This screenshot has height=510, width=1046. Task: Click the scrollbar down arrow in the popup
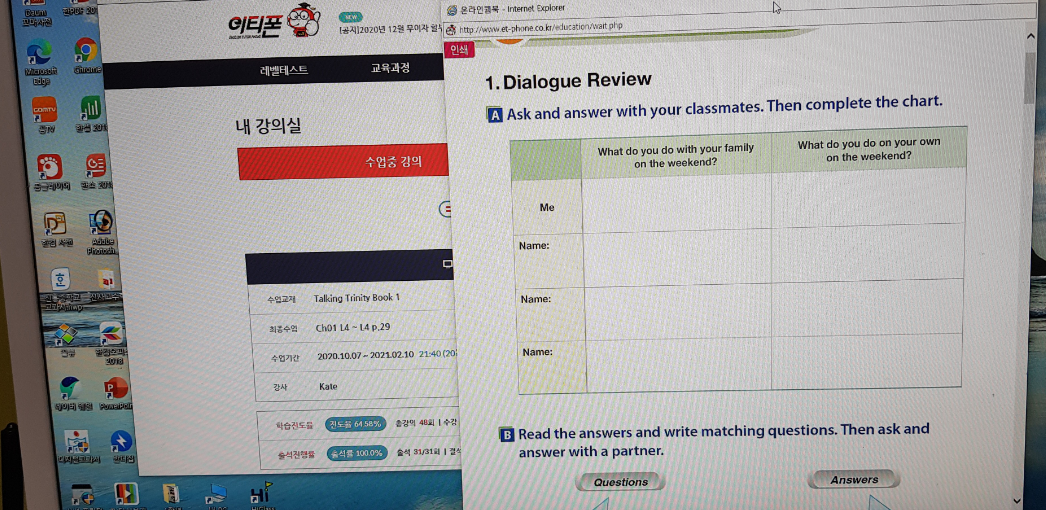pyautogui.click(x=1017, y=499)
